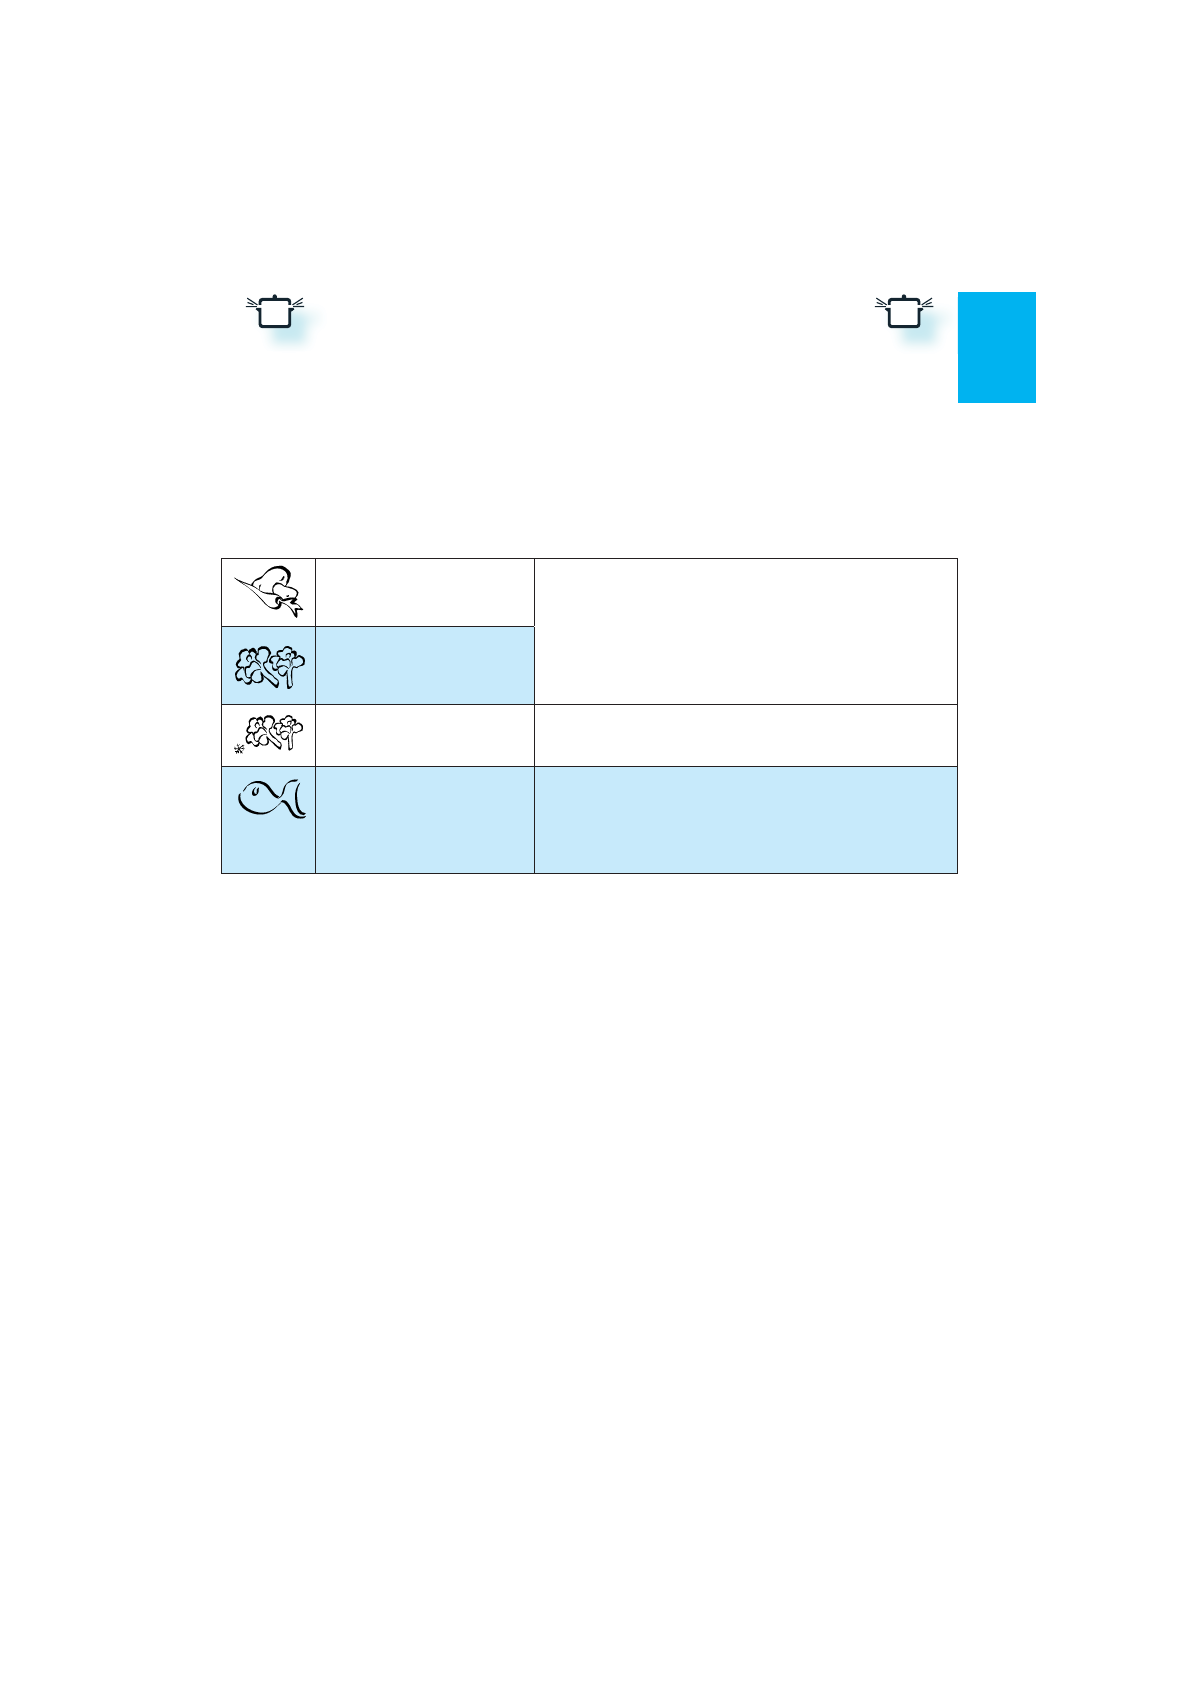Click the left steaming pot icon
The image size is (1190, 1684).
click(275, 312)
